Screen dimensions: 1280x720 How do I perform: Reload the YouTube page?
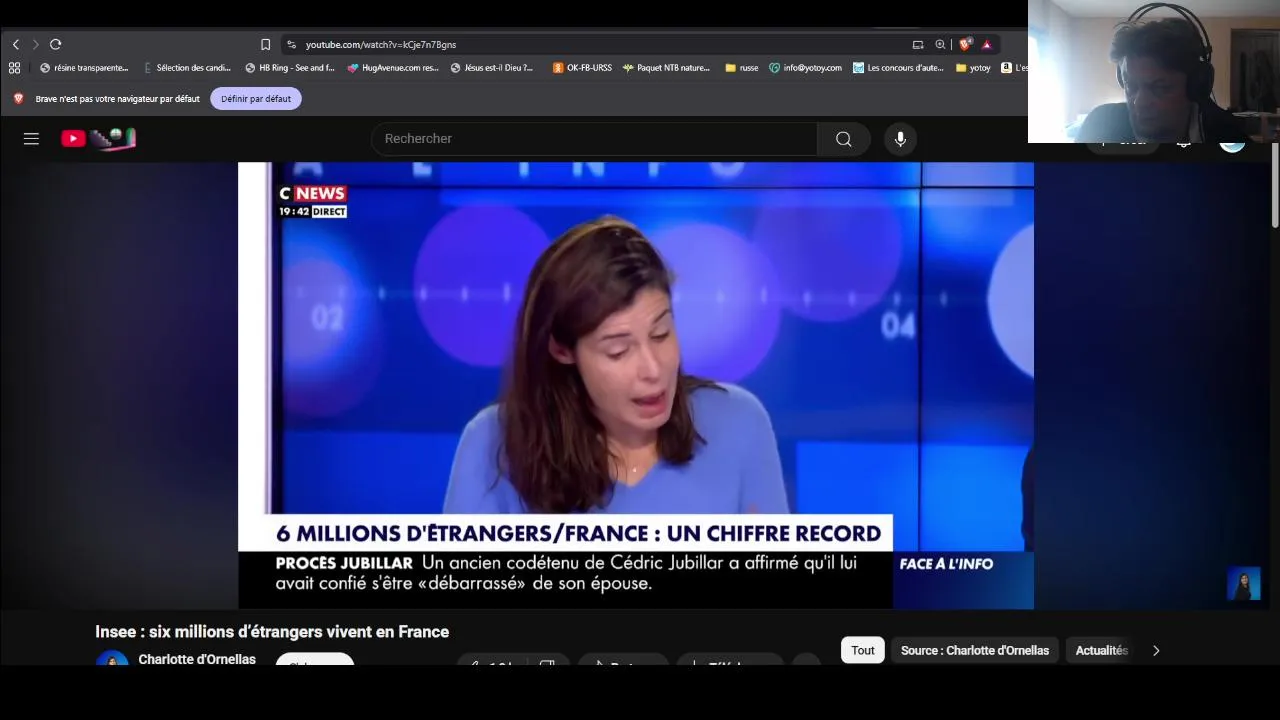point(56,44)
